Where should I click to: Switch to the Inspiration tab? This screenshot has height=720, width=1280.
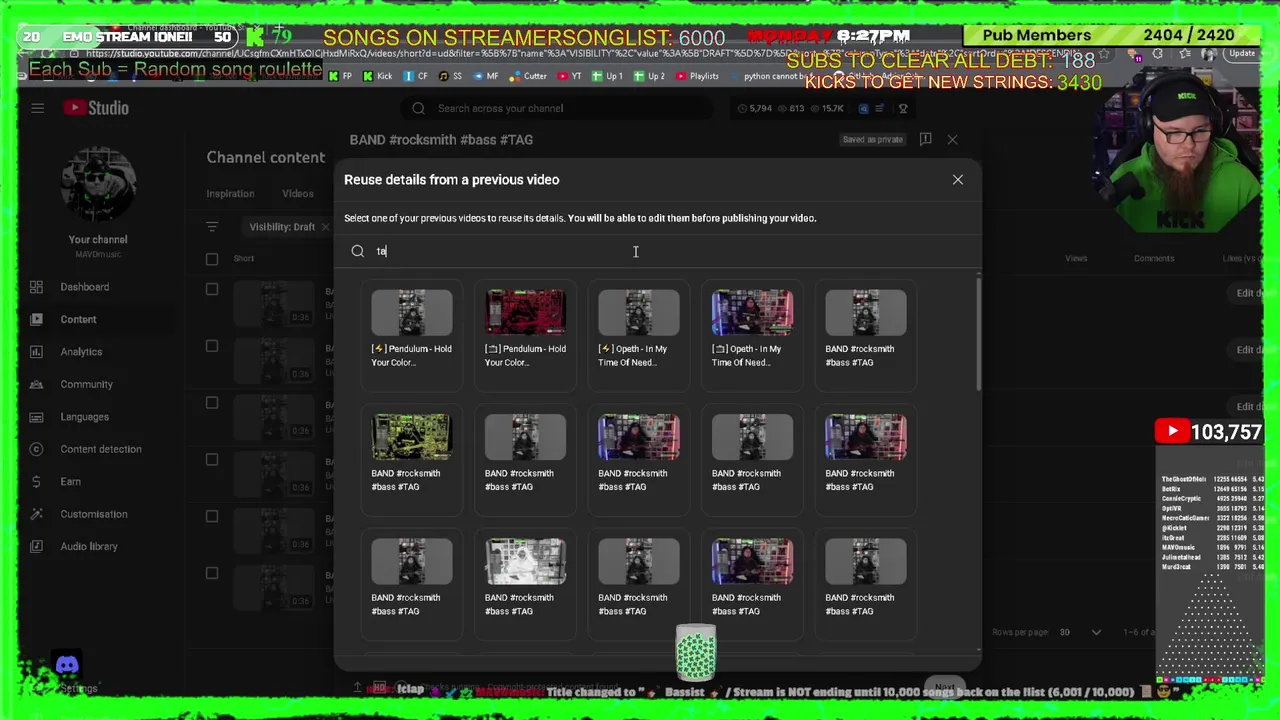(230, 194)
